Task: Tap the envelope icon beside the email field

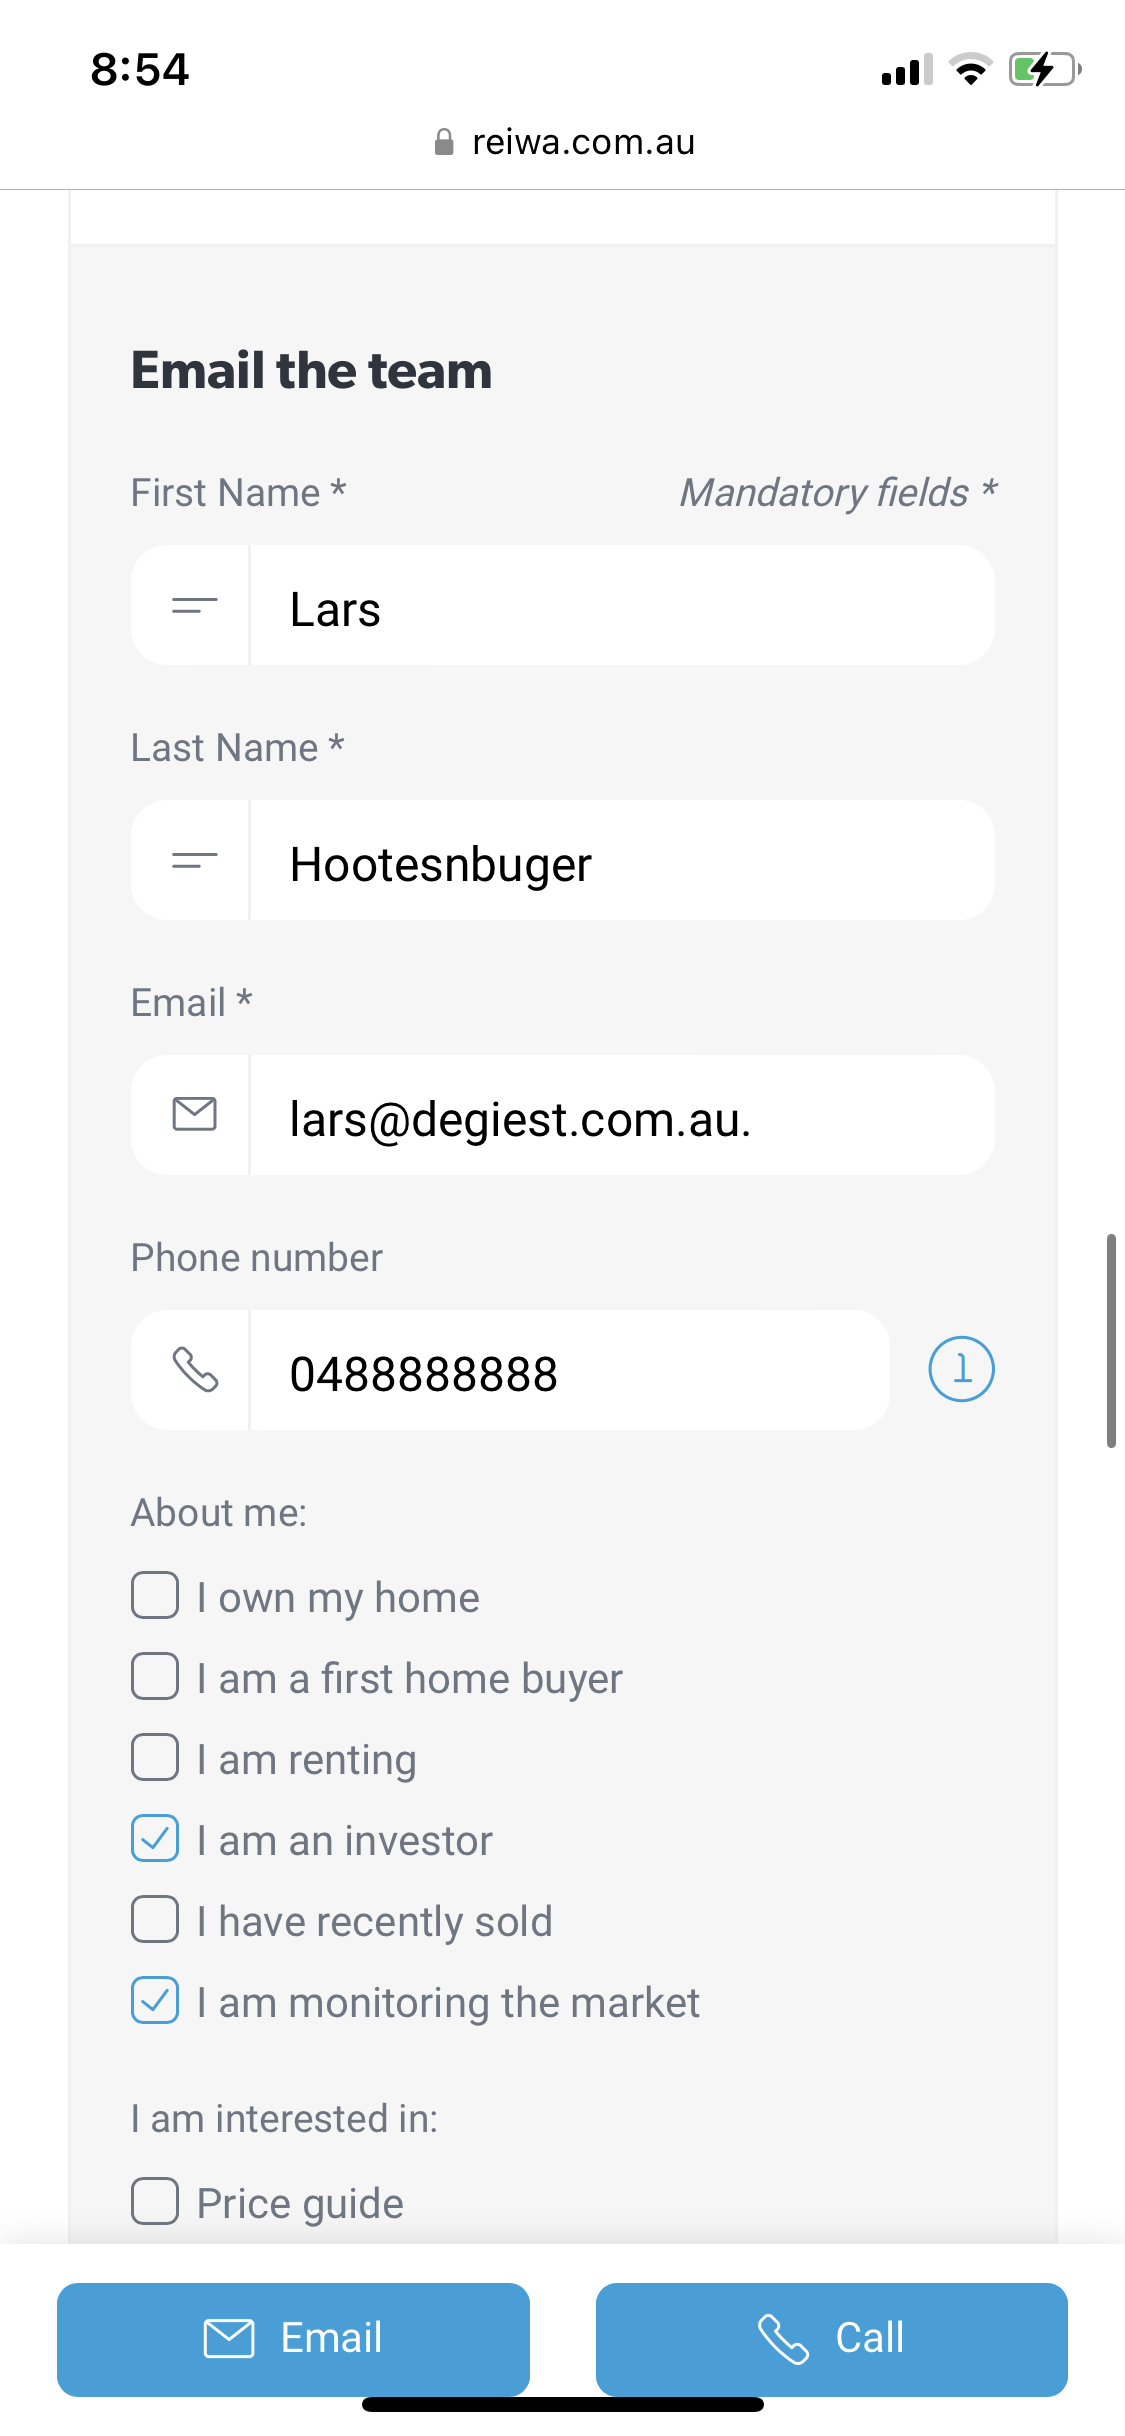Action: point(194,1114)
